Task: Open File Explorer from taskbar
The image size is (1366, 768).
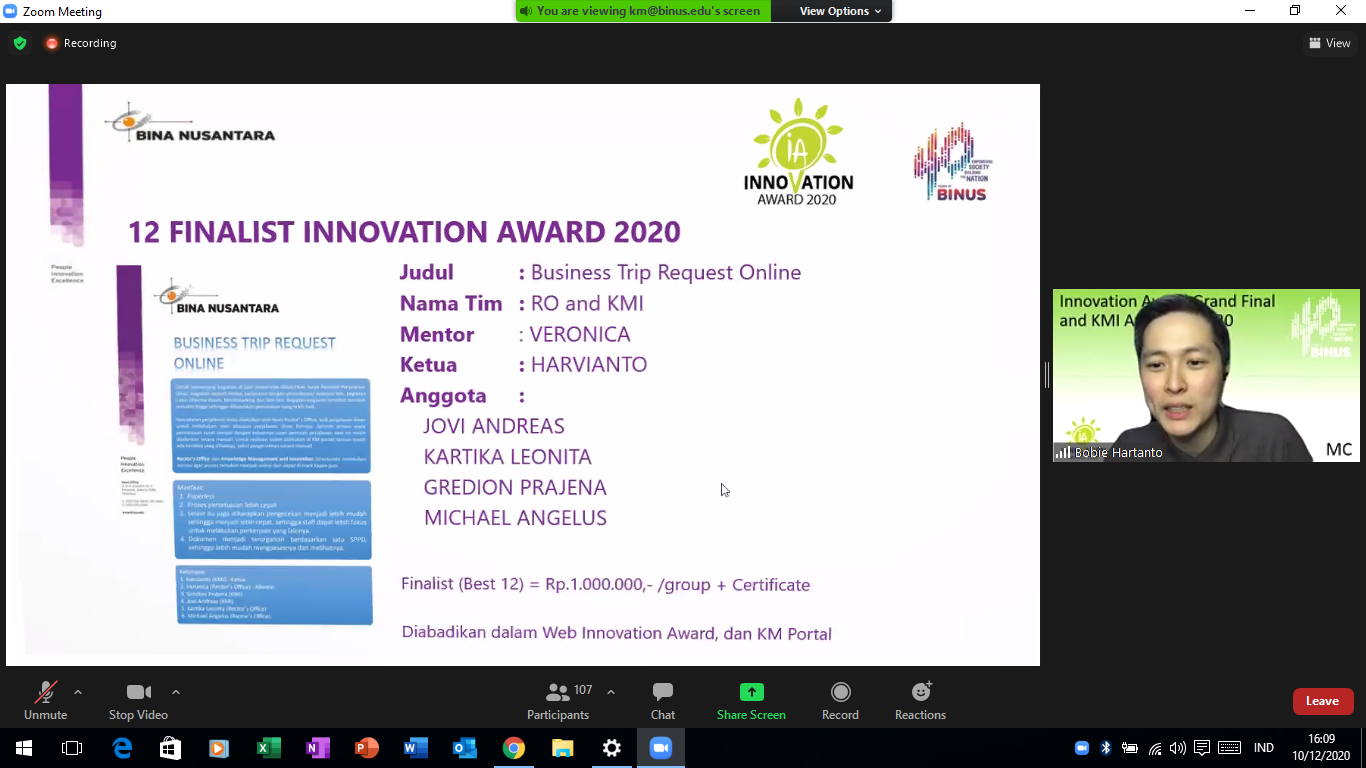Action: [x=563, y=748]
